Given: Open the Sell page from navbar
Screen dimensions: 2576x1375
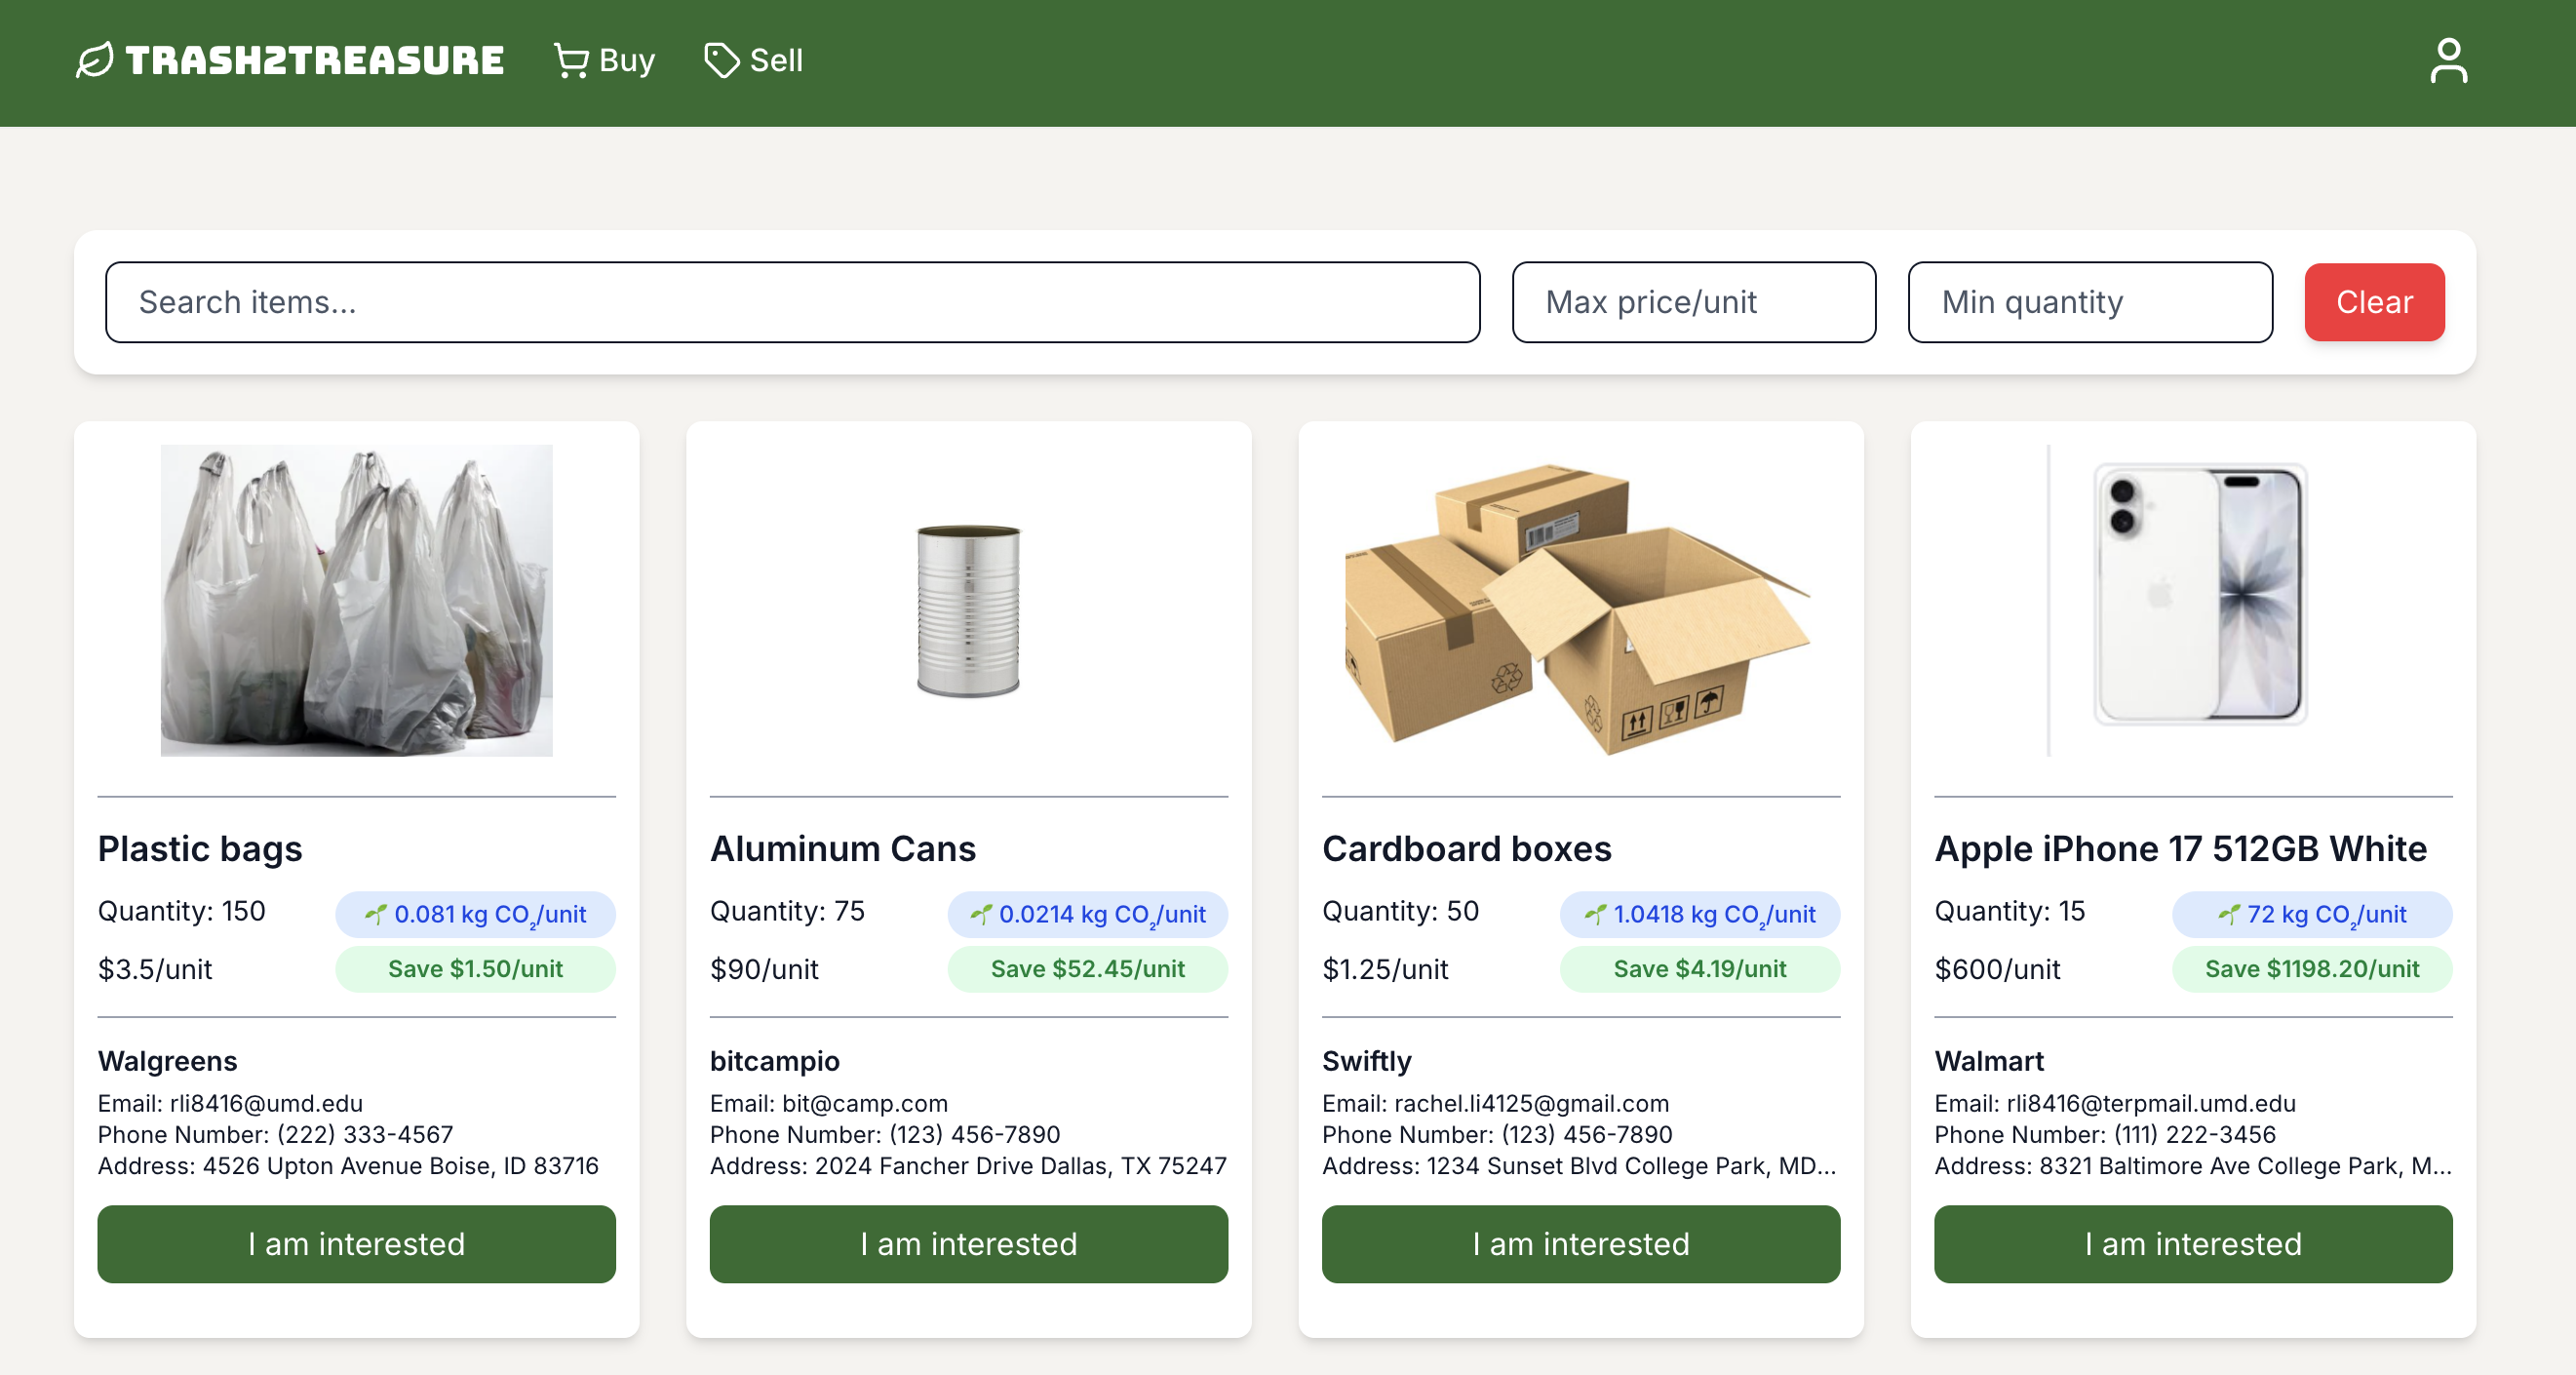Looking at the screenshot, I should (x=776, y=60).
